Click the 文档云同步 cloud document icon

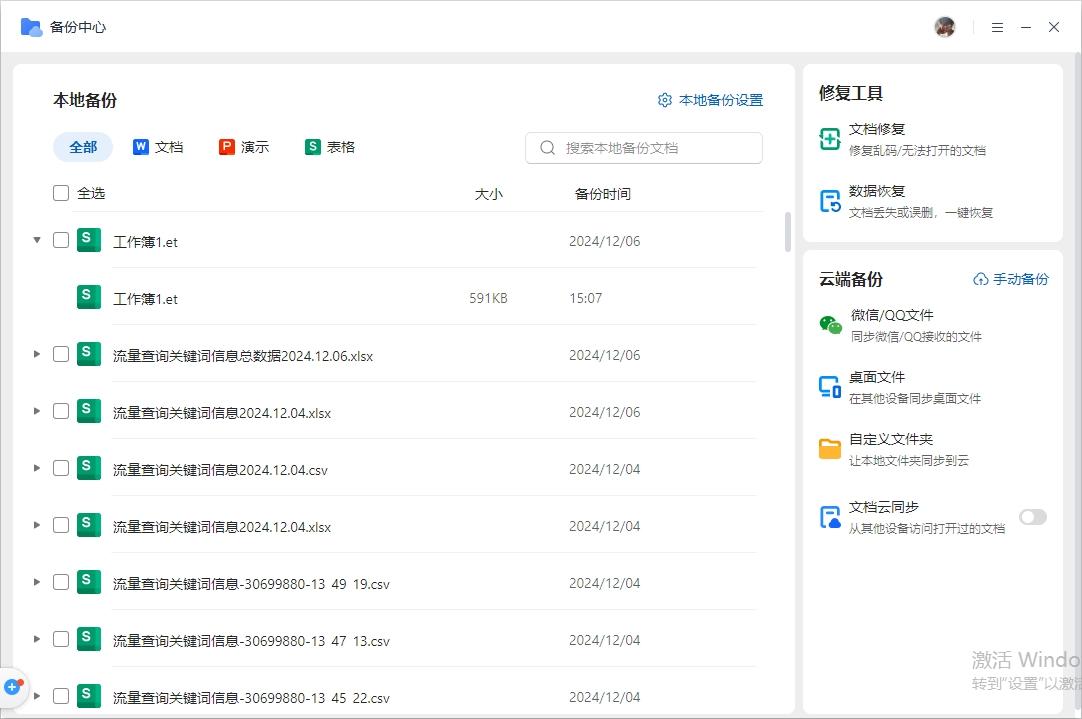pos(829,517)
